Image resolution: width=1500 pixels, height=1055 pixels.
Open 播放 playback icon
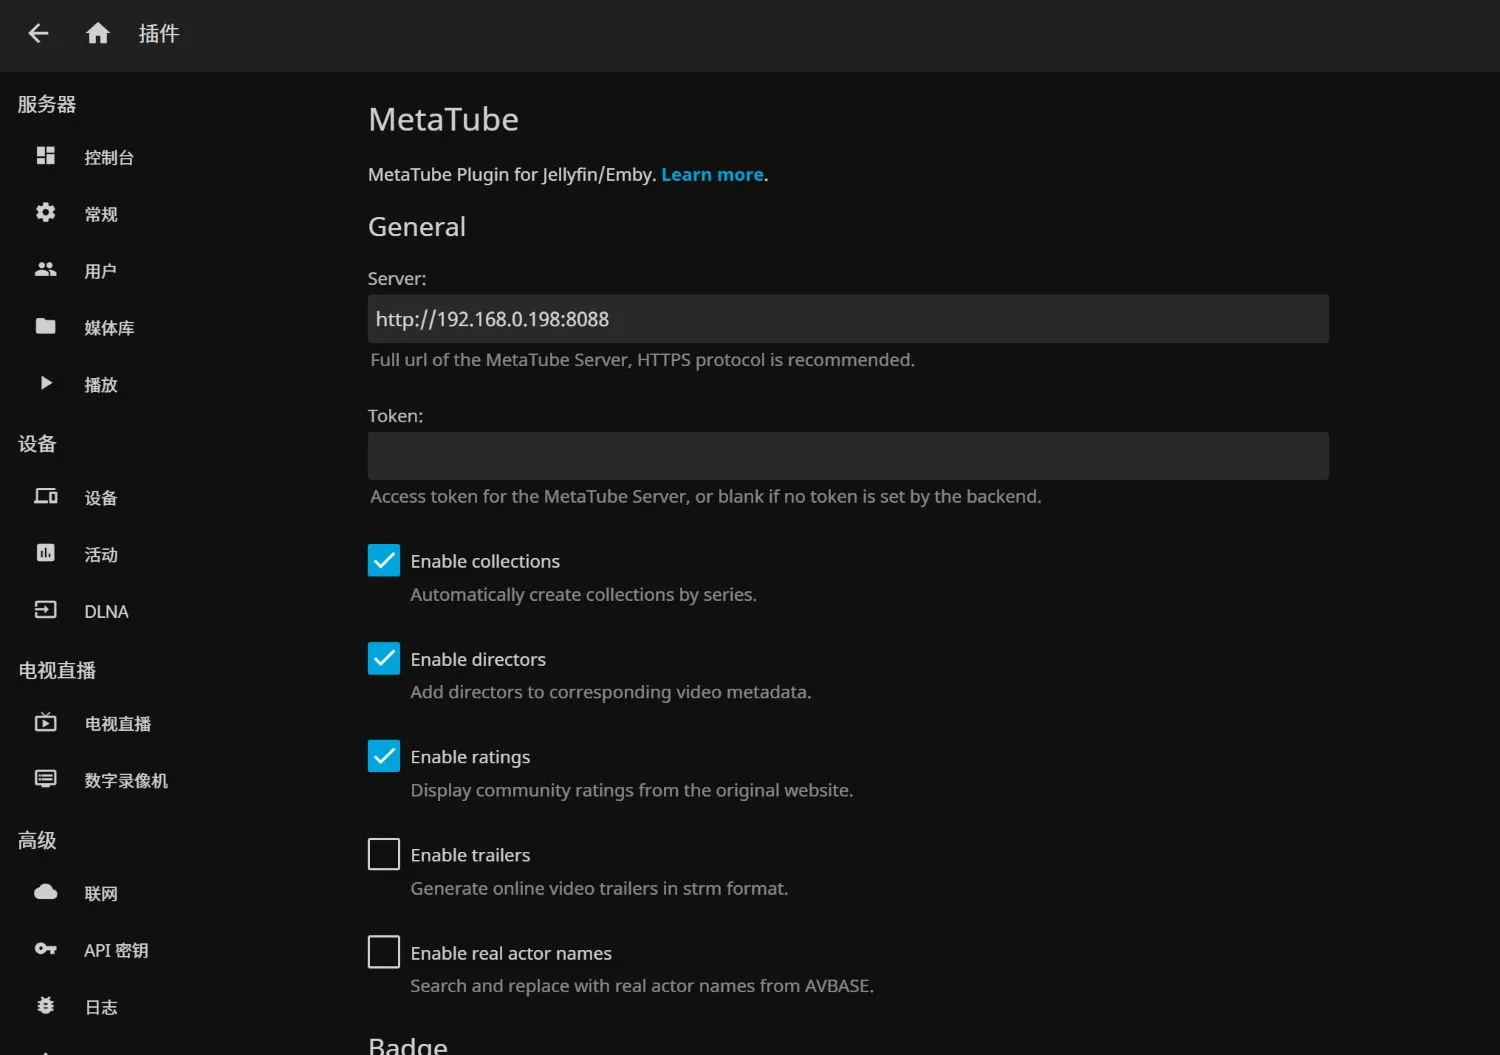[46, 383]
